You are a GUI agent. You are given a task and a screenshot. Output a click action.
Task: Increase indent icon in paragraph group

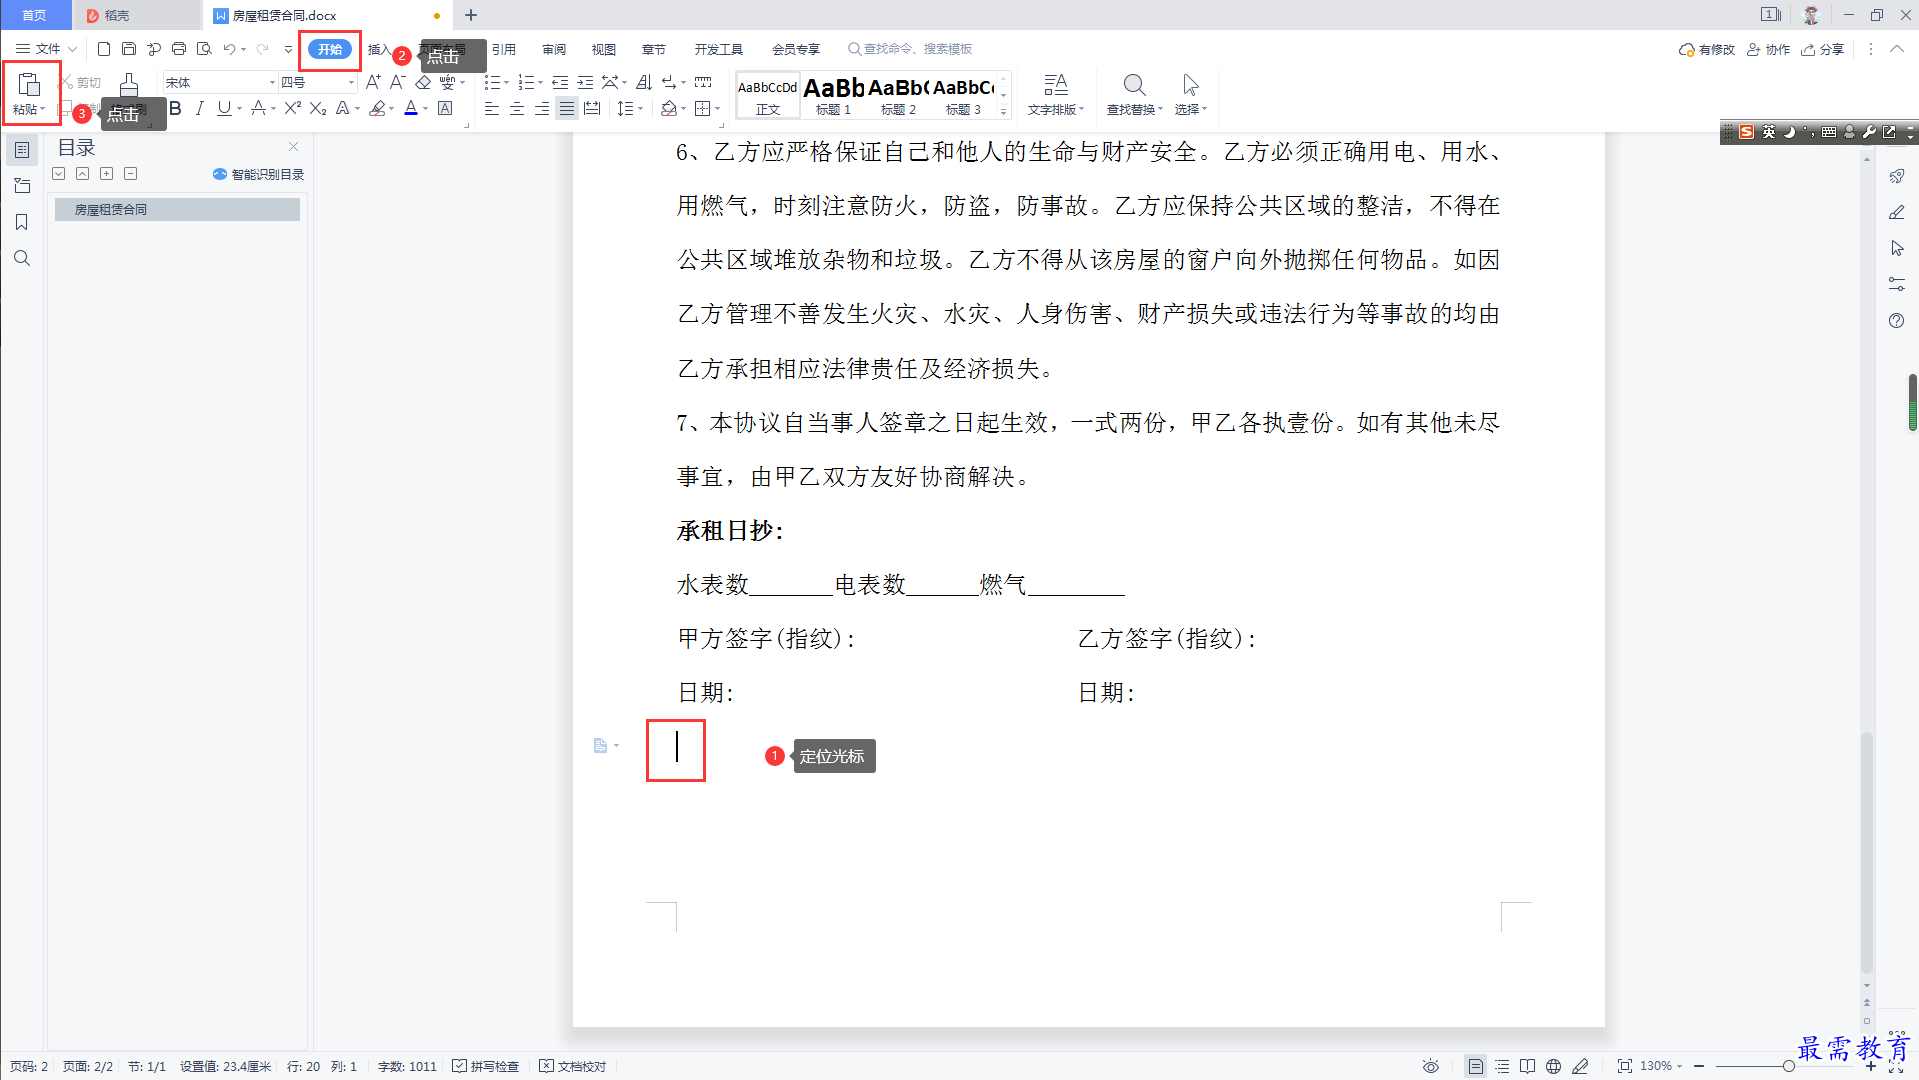(x=585, y=82)
